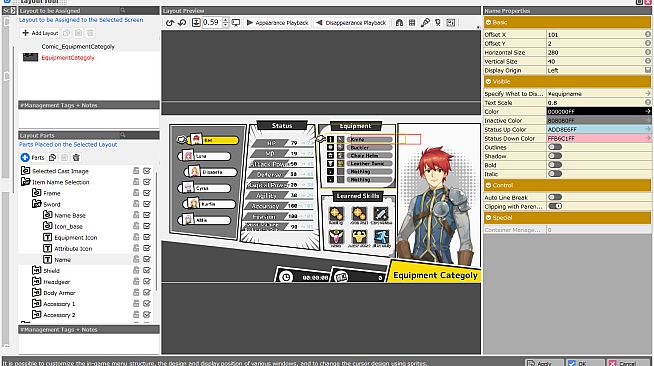Click the last panel icon in preview toolbar
Image resolution: width=654 pixels, height=366 pixels.
[x=450, y=23]
